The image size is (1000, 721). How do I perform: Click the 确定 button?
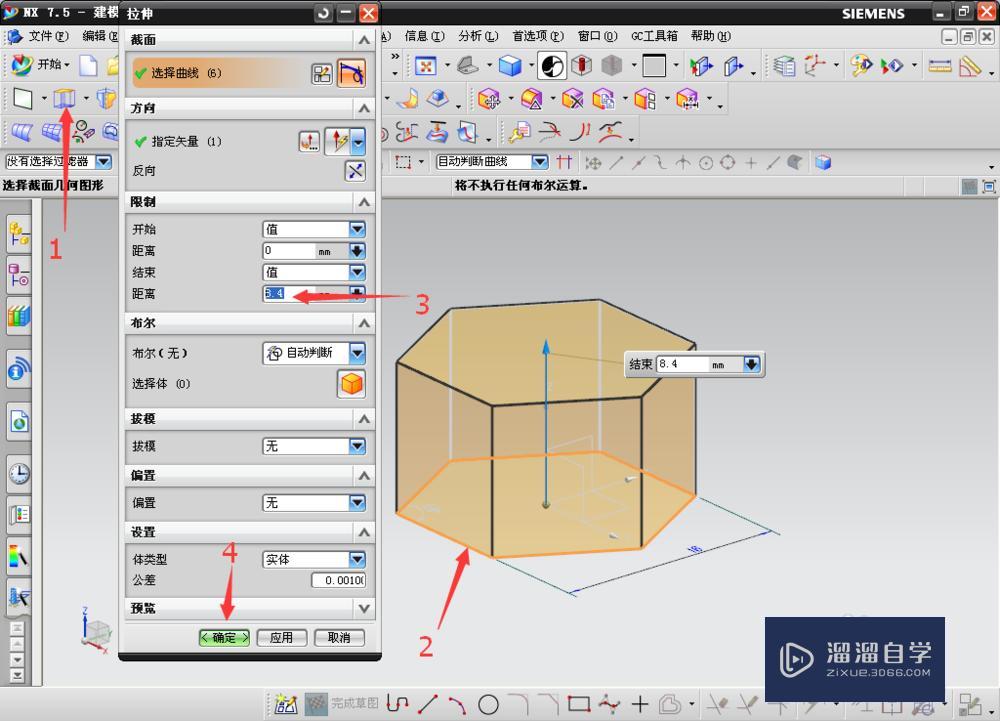pyautogui.click(x=224, y=637)
